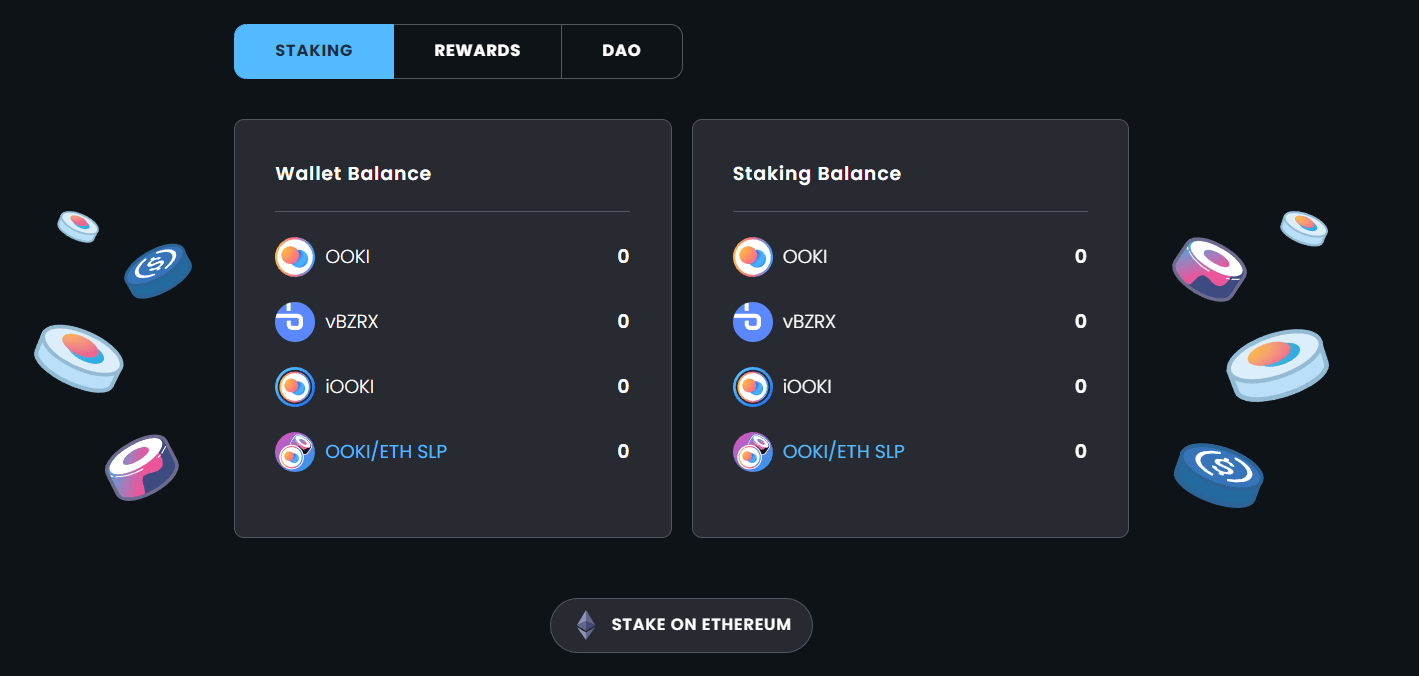Click OOKI/ETH SLP icon in Staking Balance
Screen dimensions: 1419x676
point(753,452)
